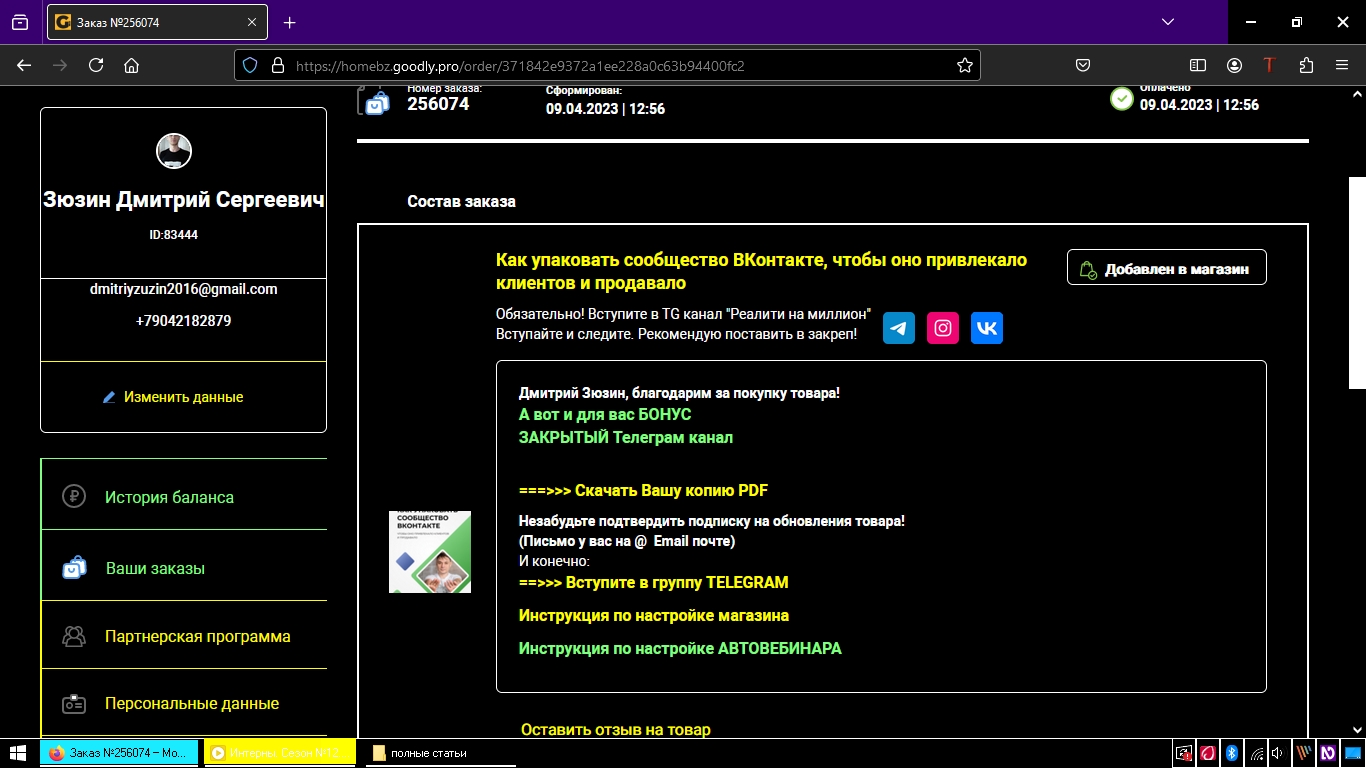Screen dimensions: 1366x768
Task: List all tabs with the dropdown arrow
Action: pos(1168,22)
